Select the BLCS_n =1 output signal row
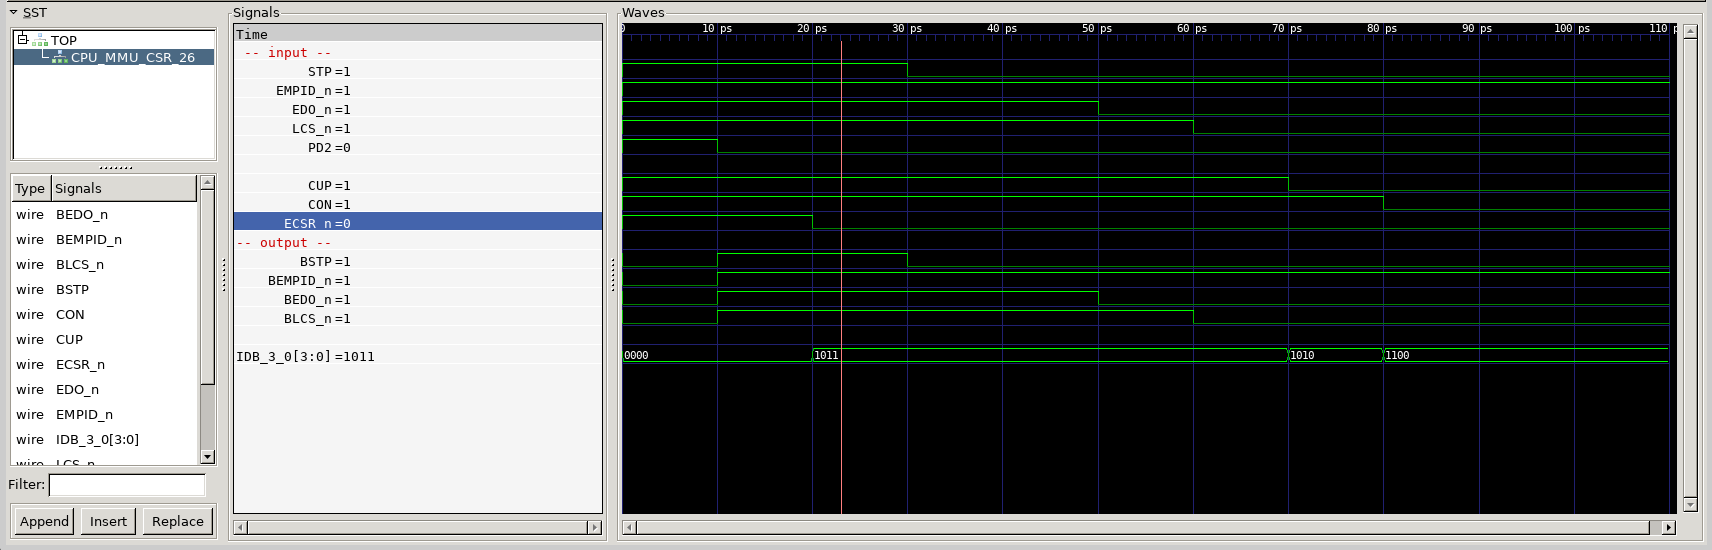This screenshot has height=550, width=1712. click(x=418, y=319)
